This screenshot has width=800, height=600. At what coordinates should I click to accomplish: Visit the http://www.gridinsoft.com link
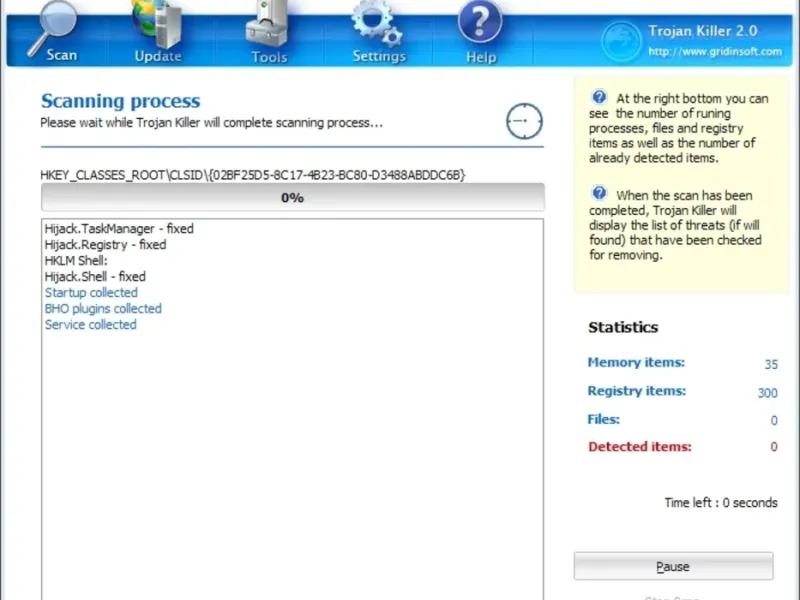[x=715, y=52]
